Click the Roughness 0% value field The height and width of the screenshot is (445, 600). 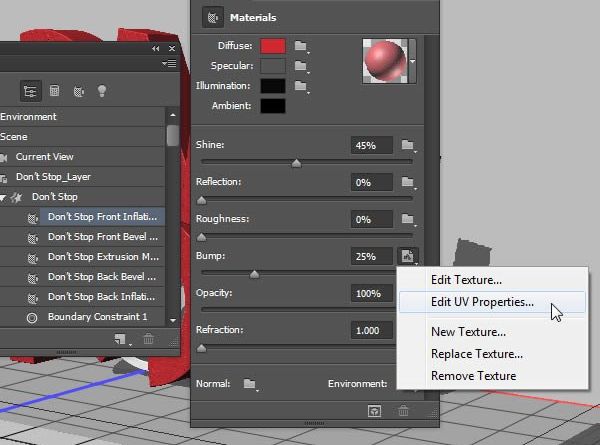coord(372,220)
